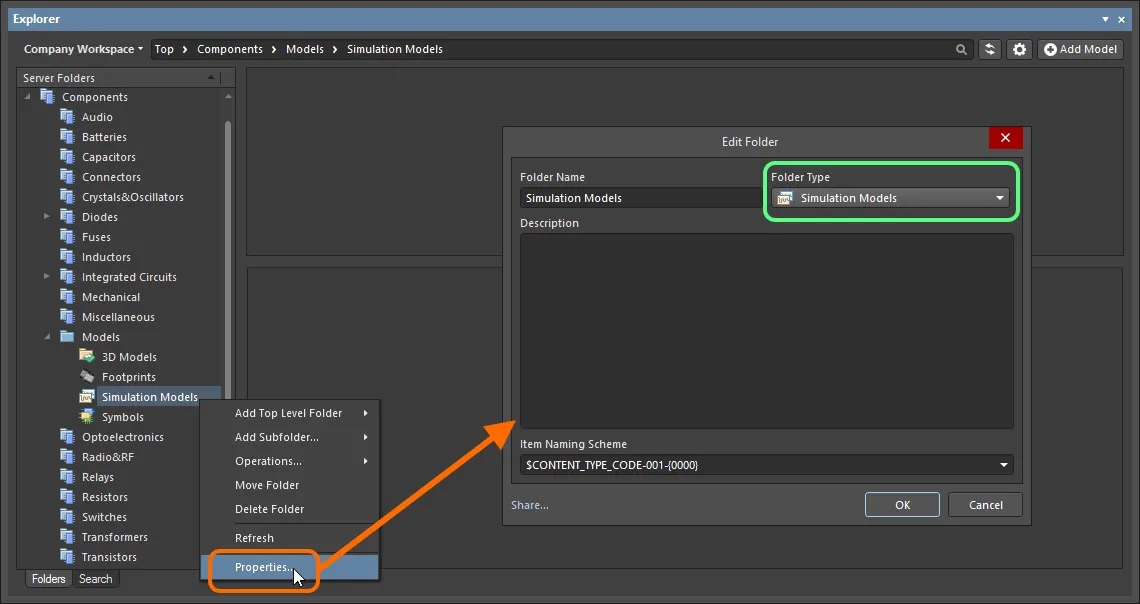The width and height of the screenshot is (1140, 604).
Task: Click the Fuses folder icon
Action: [68, 236]
